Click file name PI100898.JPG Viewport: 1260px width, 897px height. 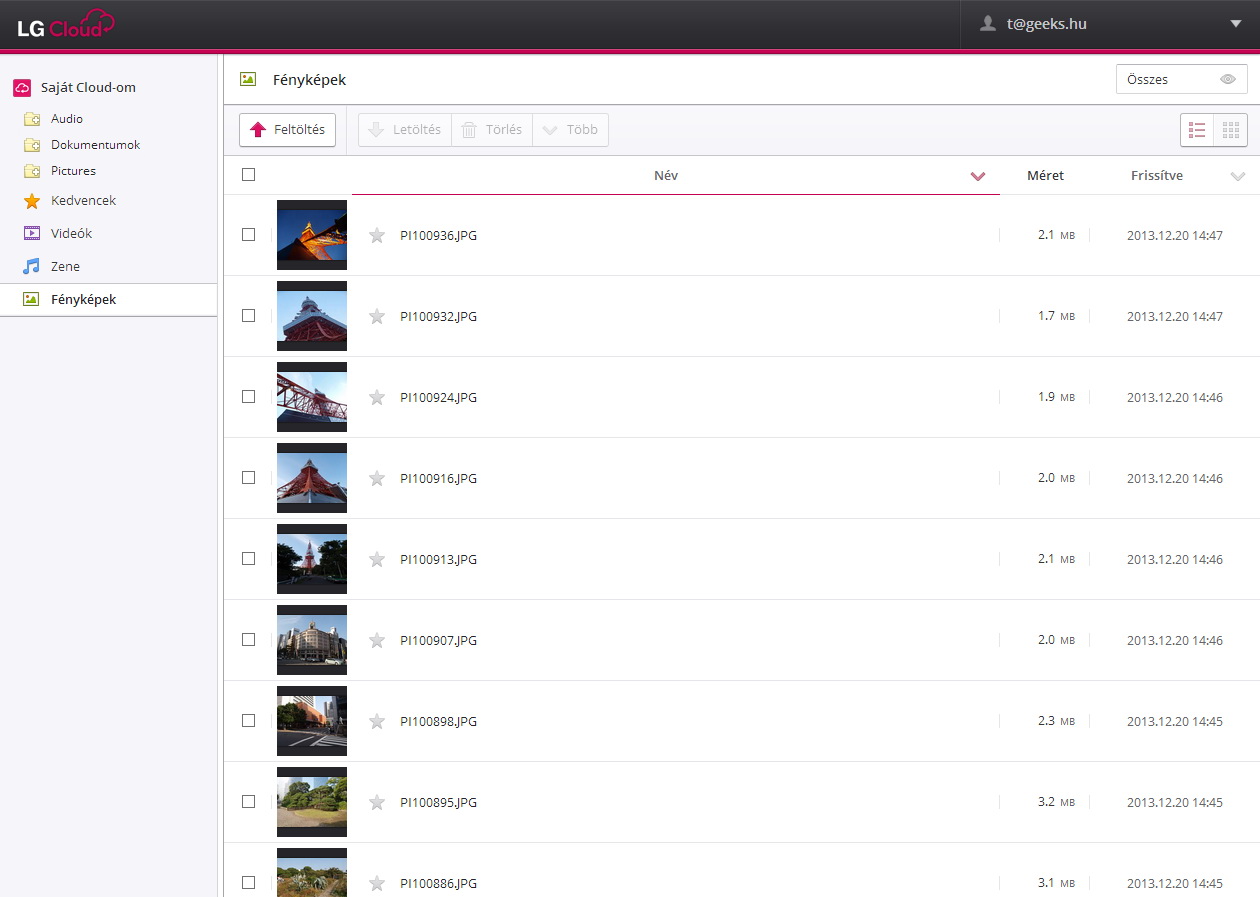(x=438, y=722)
